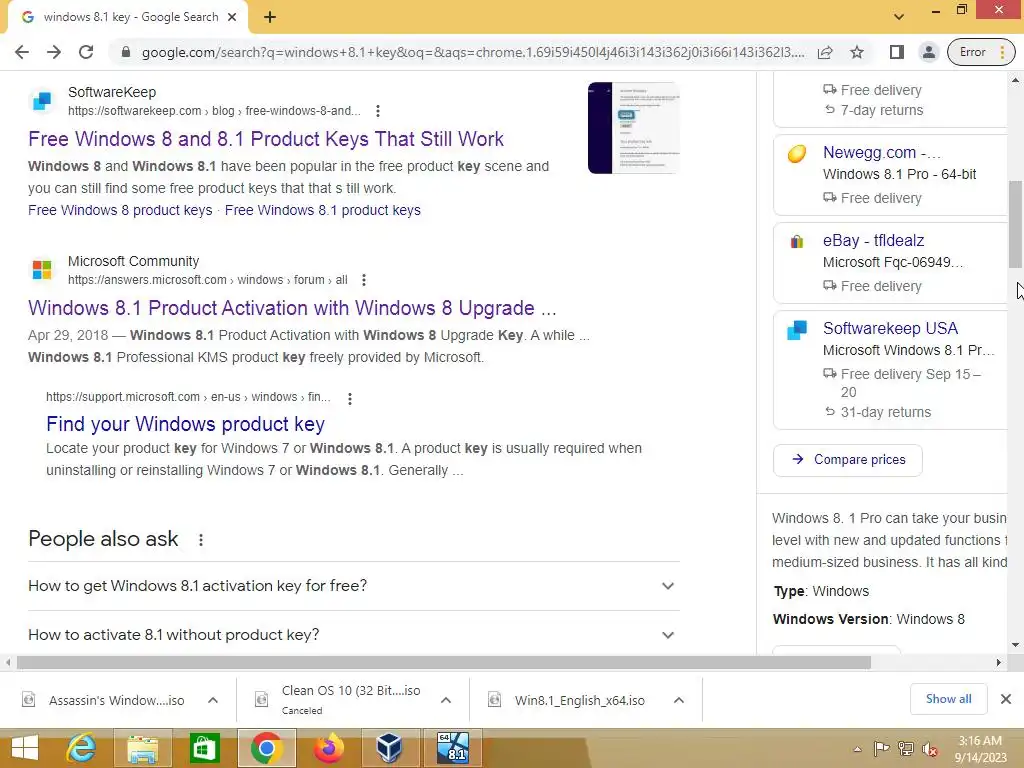Open Find your Windows product key result
The height and width of the screenshot is (768, 1024).
185,424
